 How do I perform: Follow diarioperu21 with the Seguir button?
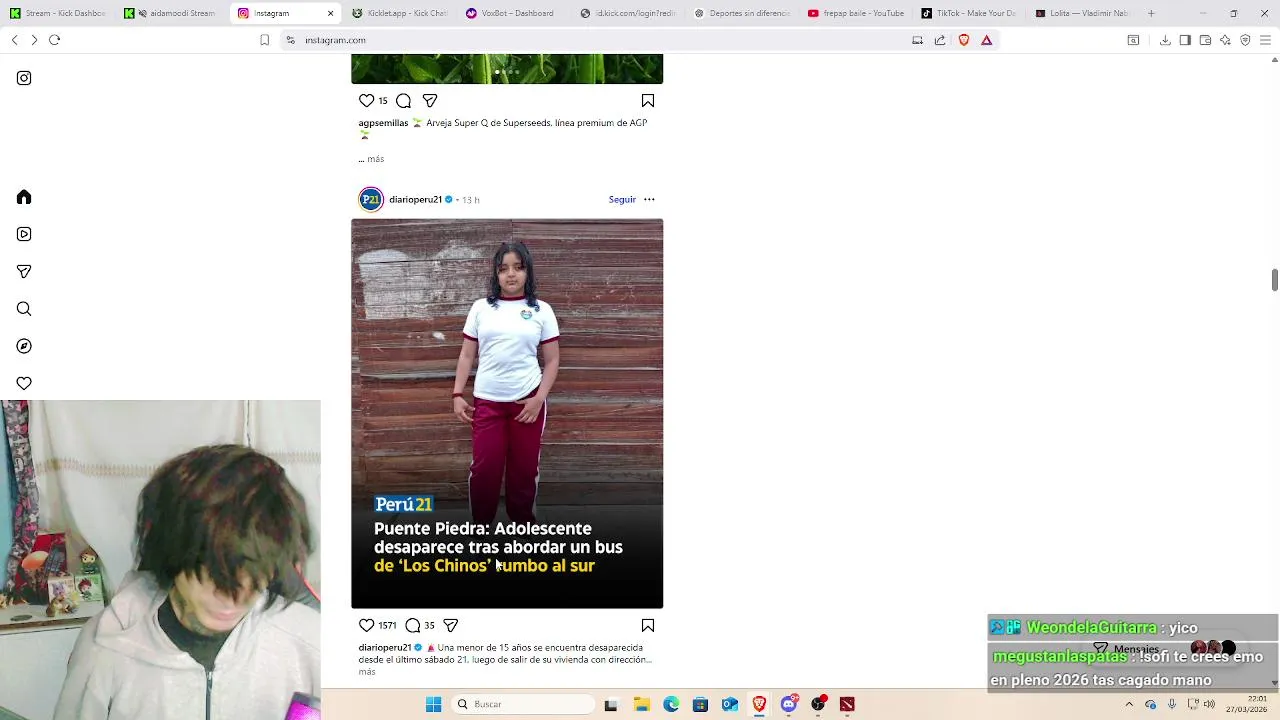click(622, 199)
